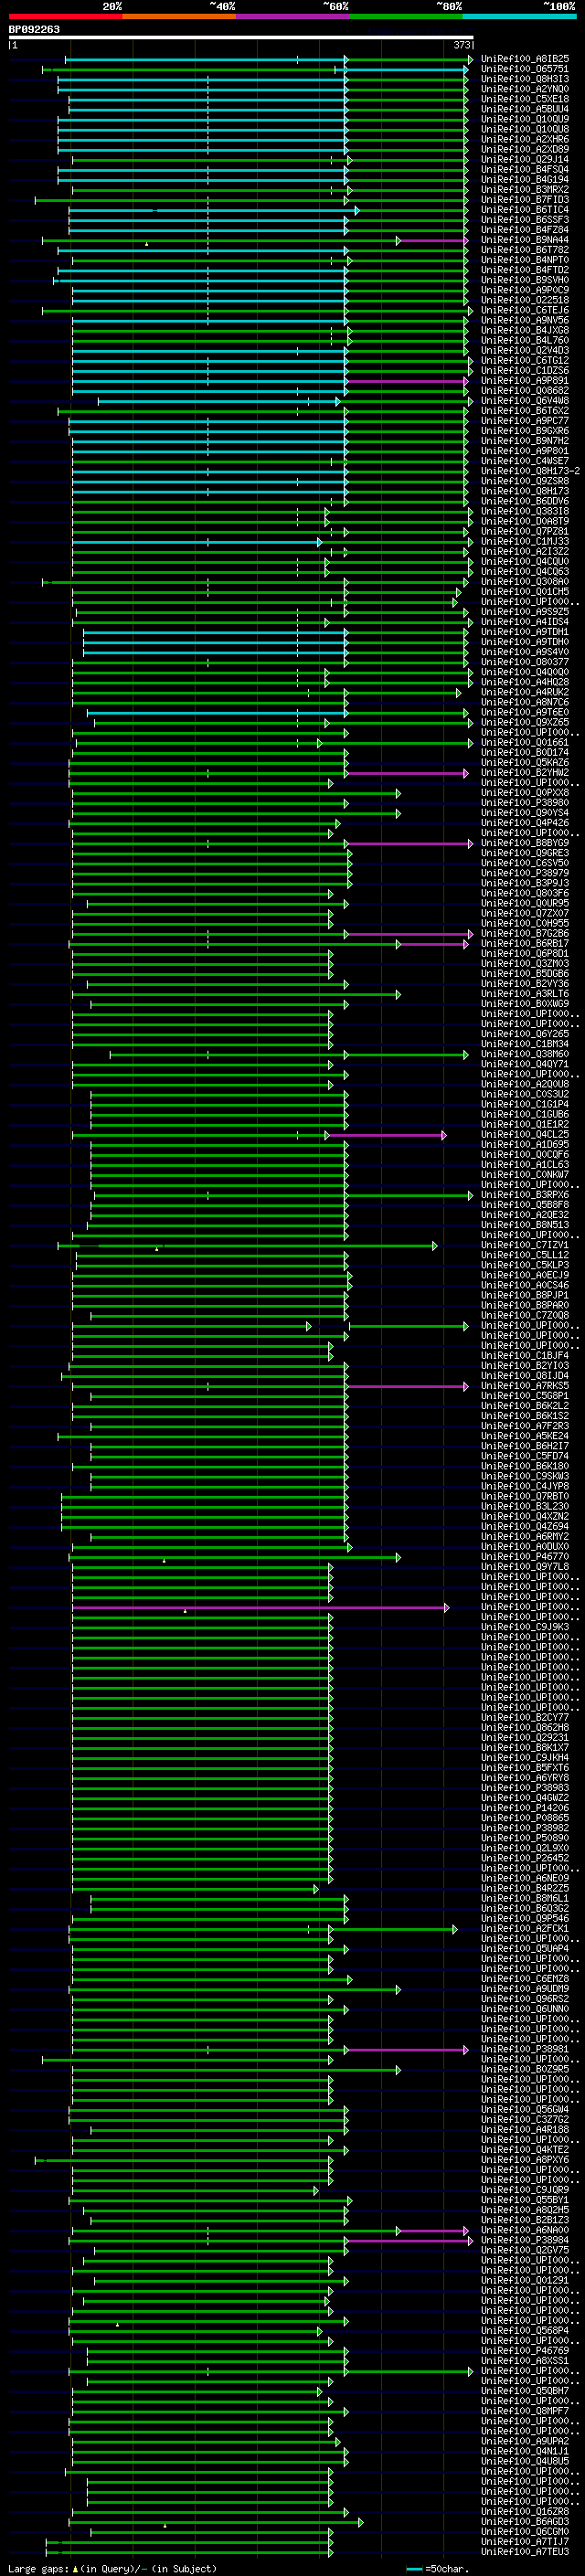This screenshot has height=2576, width=585.
Task: Open hit UniRef100_A8IB25
Action: point(525,59)
